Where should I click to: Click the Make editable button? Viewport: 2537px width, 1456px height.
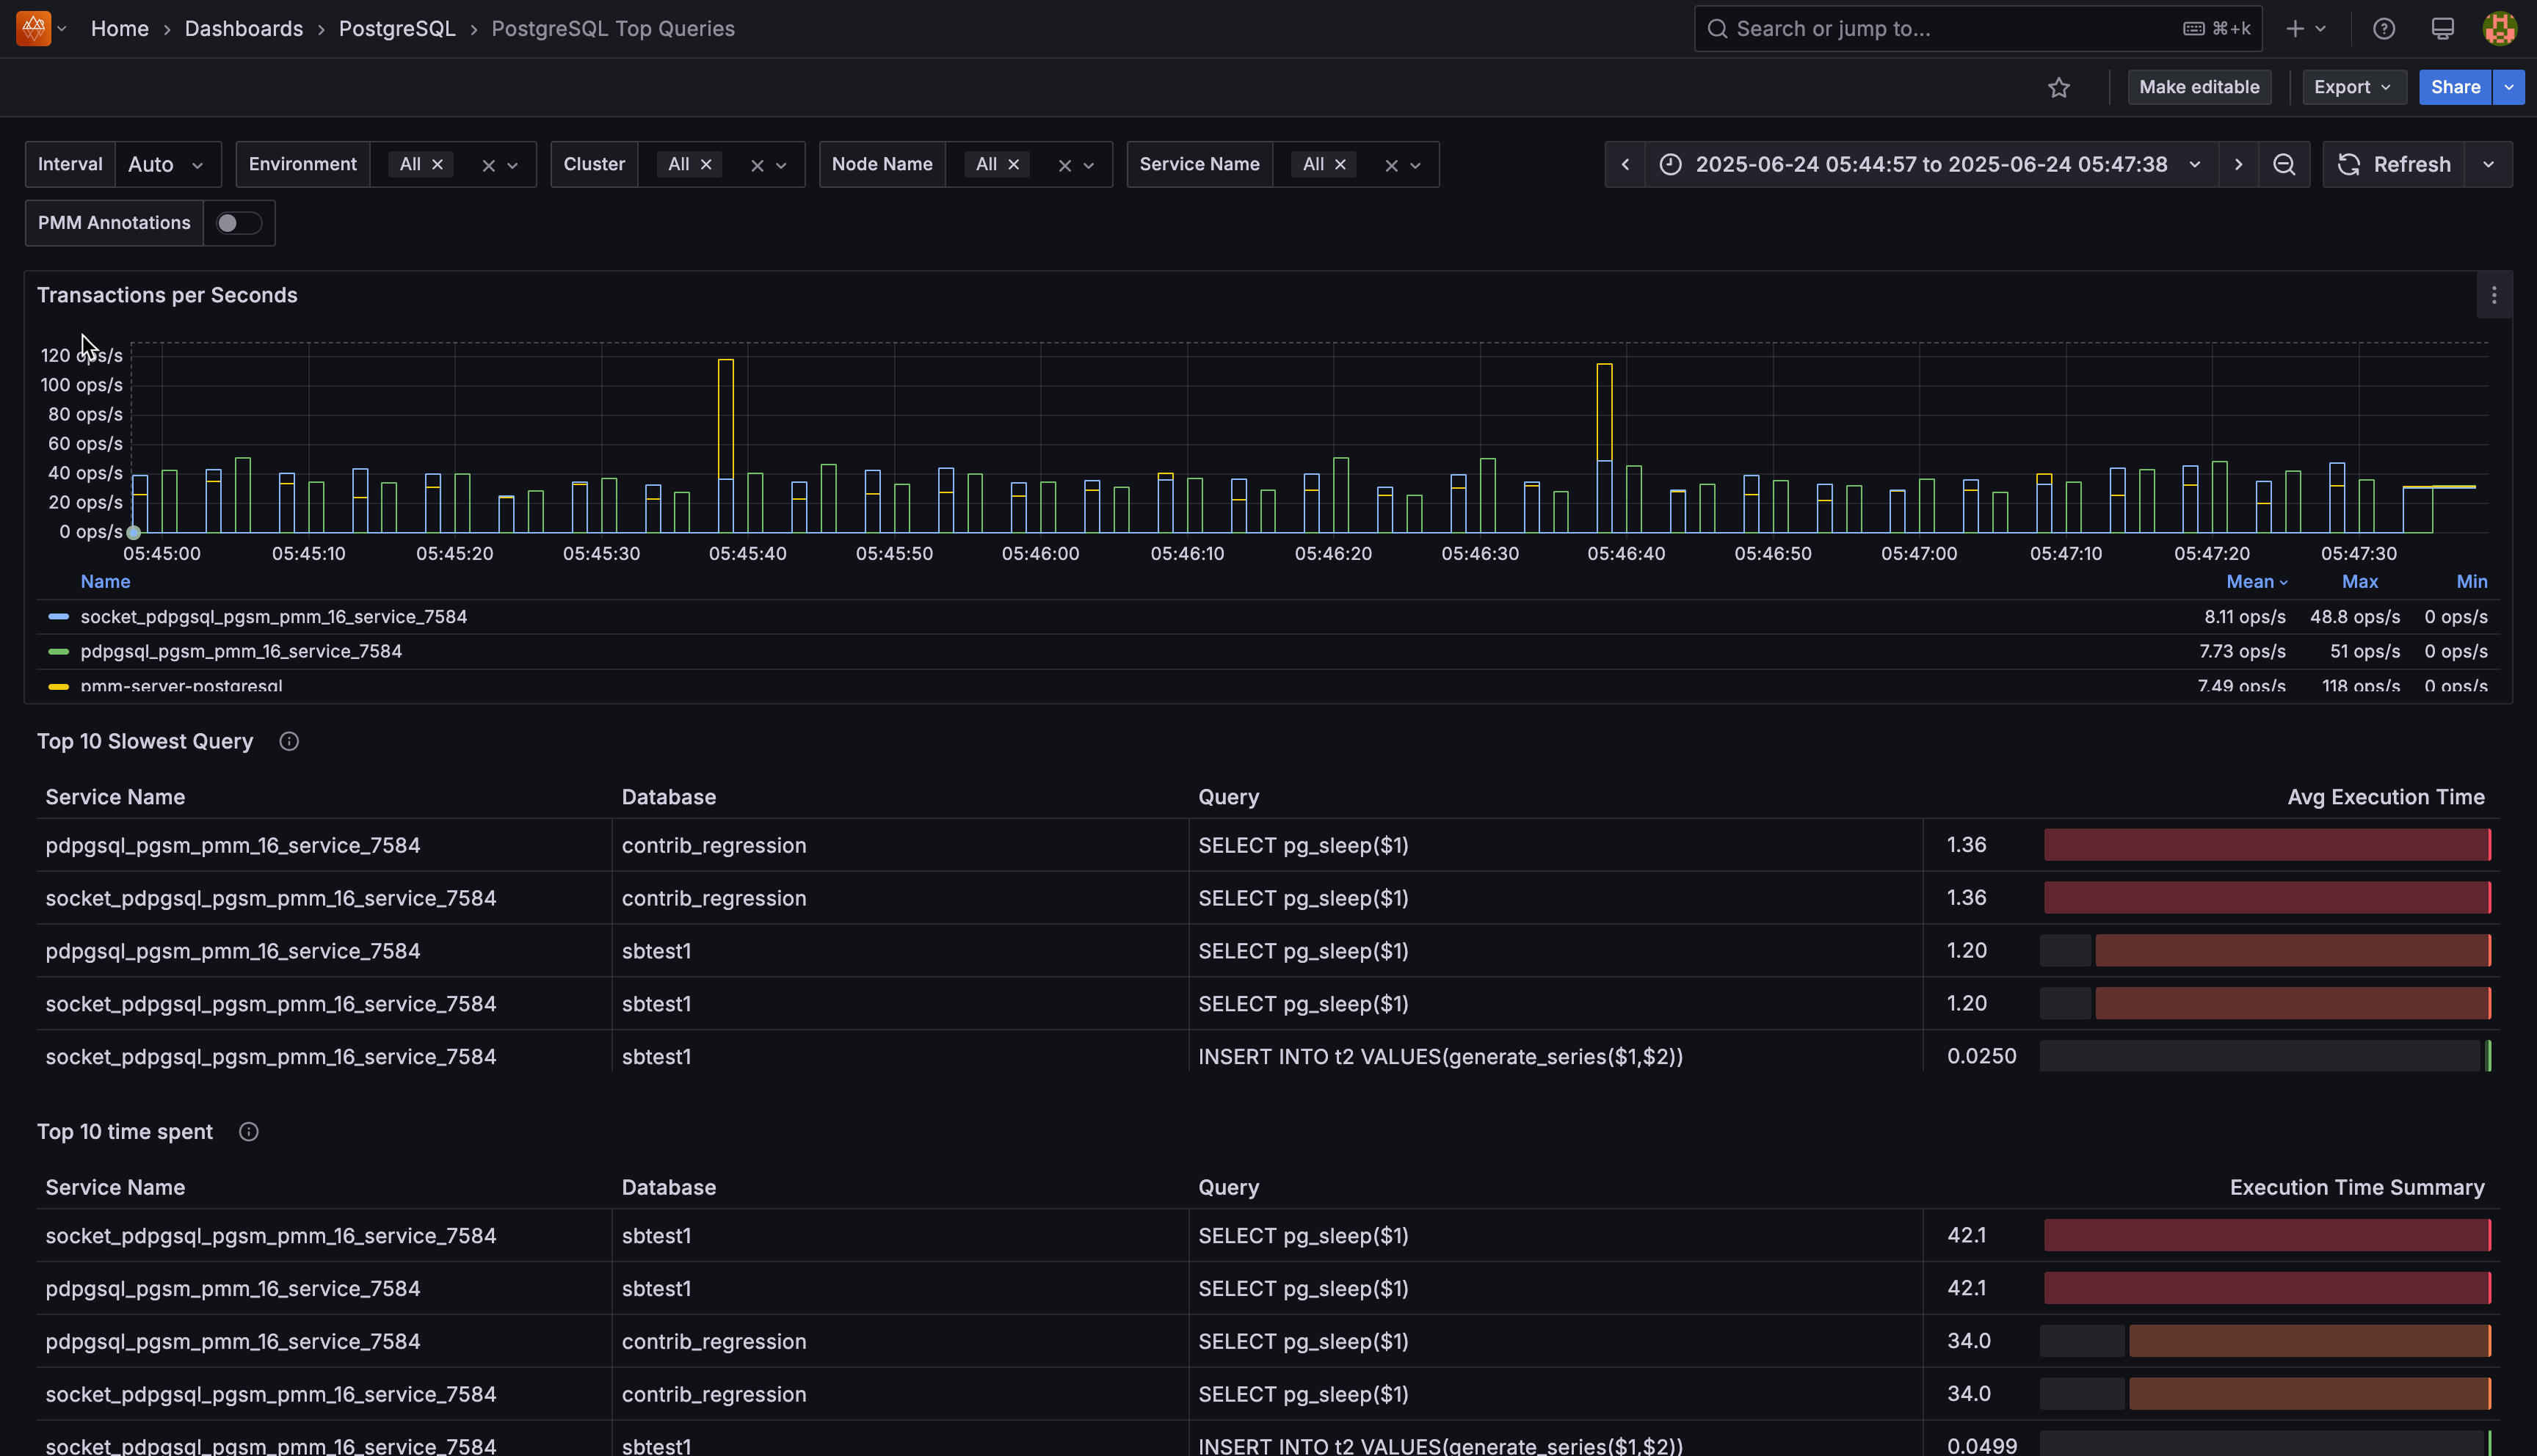click(x=2199, y=87)
